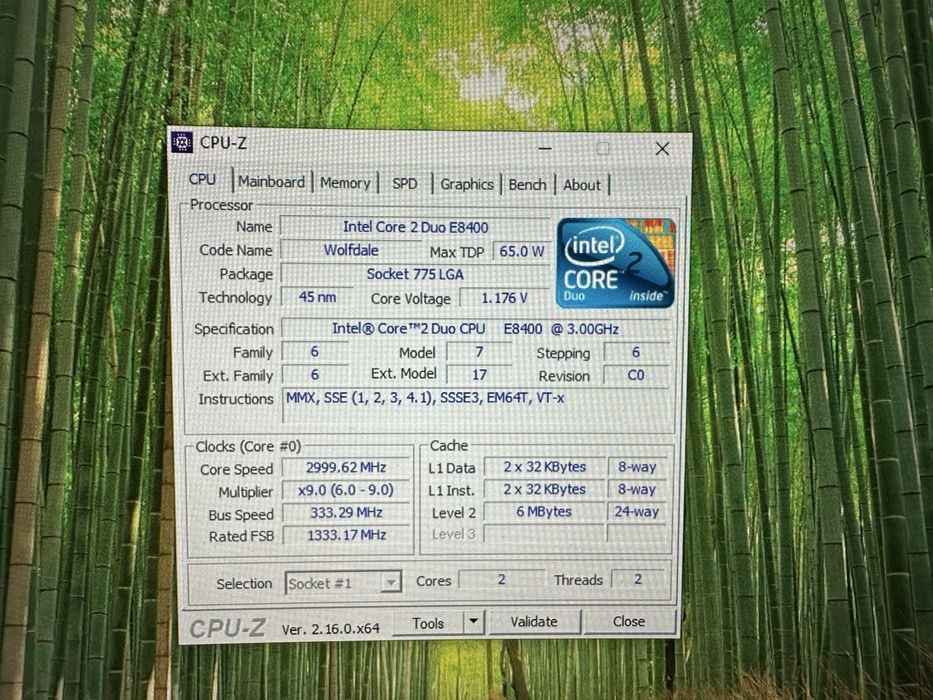933x700 pixels.
Task: Click the Rated FSB value 1333.17 MHz
Action: [x=346, y=535]
